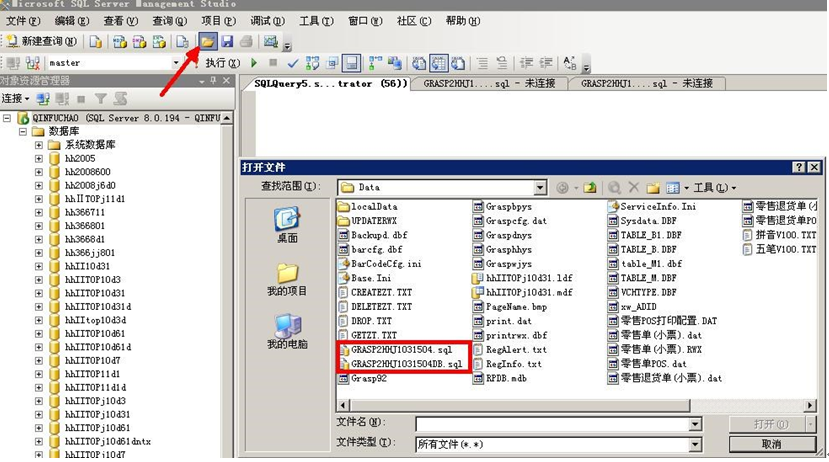829x462 pixels.
Task: Expand the System Databases (系统数据库) folder node
Action: (x=39, y=144)
